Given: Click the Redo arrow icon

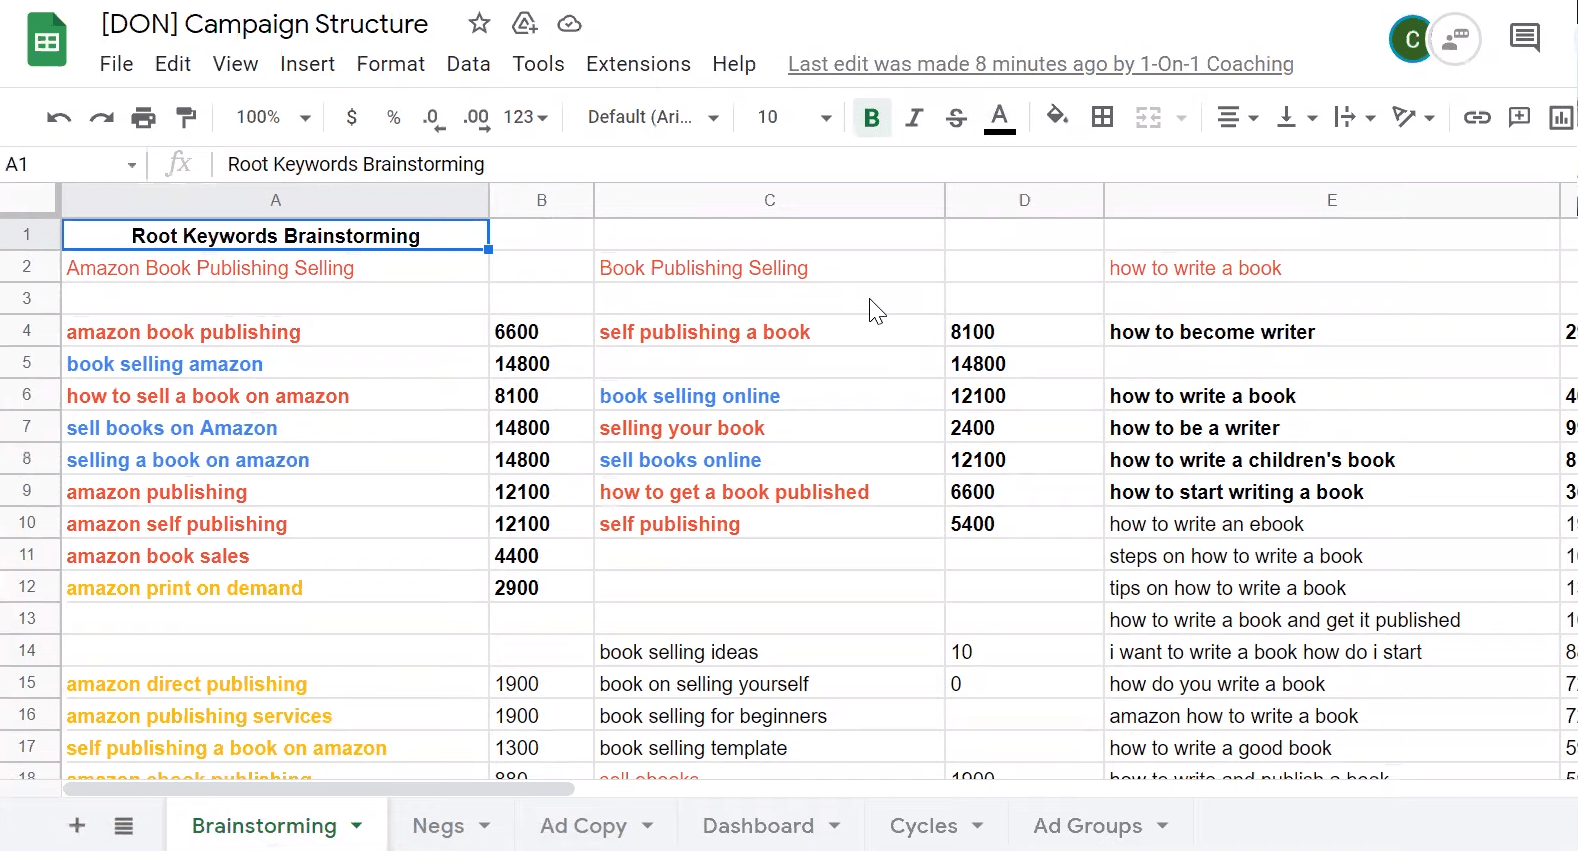Looking at the screenshot, I should pos(101,118).
